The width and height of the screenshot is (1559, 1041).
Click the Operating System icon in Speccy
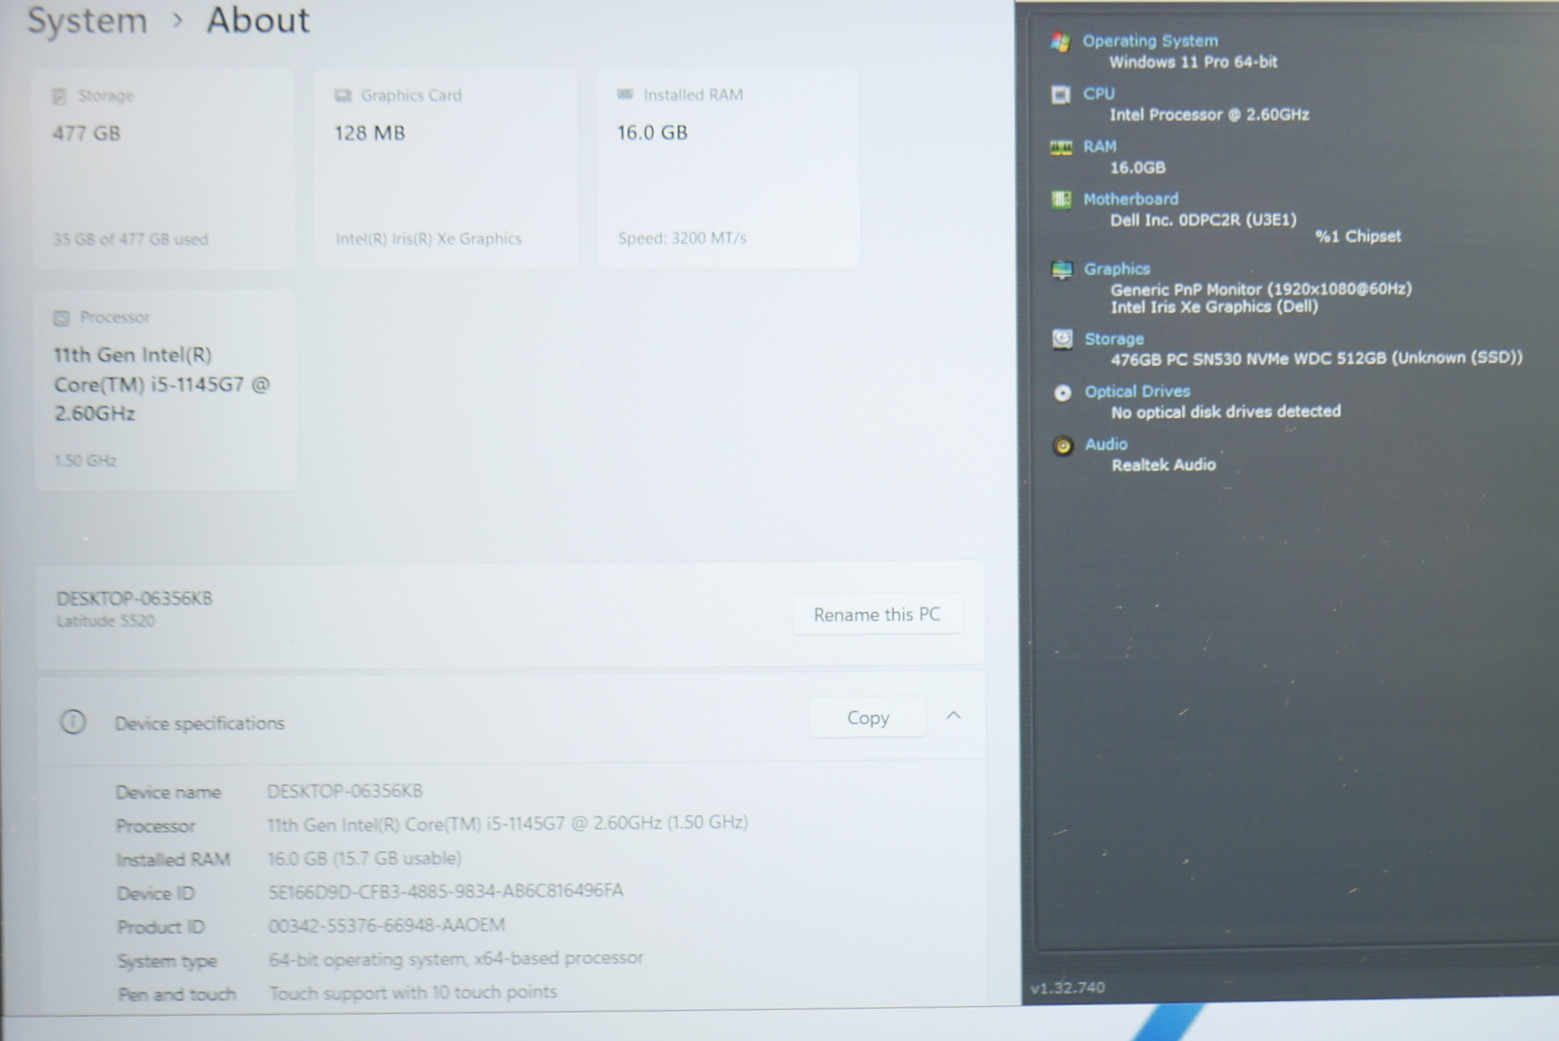[1060, 42]
